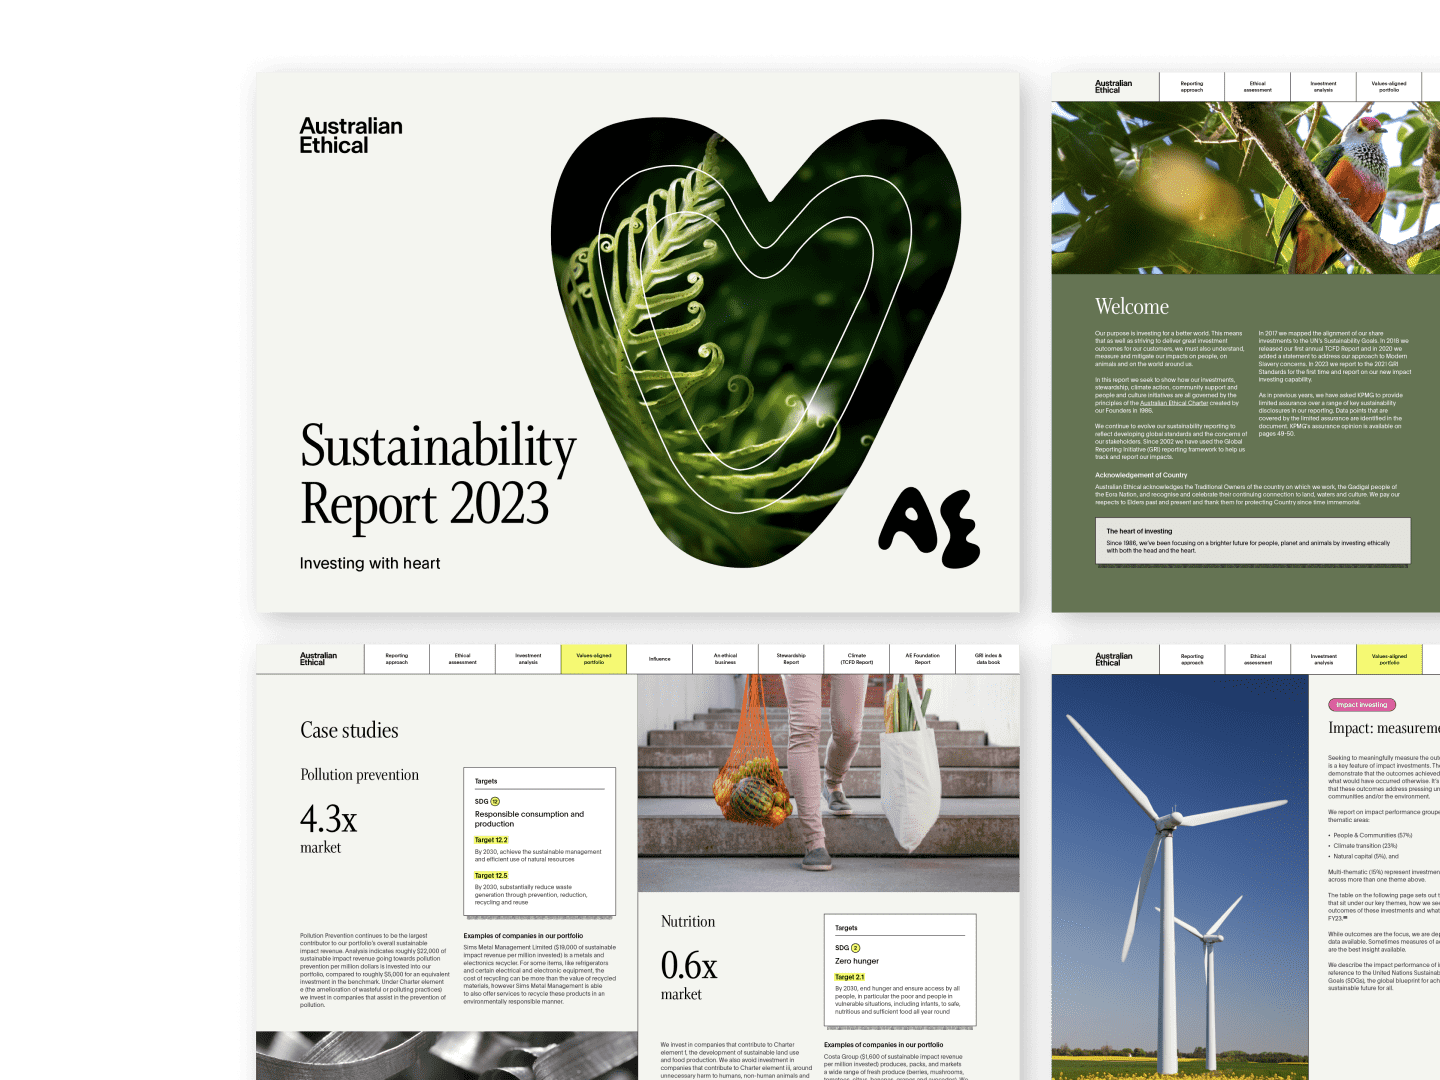This screenshot has height=1080, width=1440.
Task: Click The heart of investing callout box
Action: pos(1252,541)
